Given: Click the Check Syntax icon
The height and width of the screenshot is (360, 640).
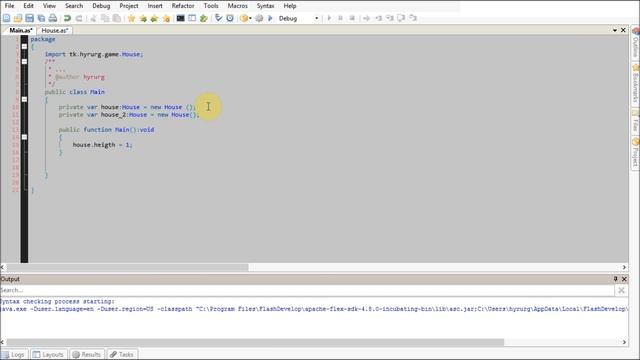Looking at the screenshot, I should point(218,18).
